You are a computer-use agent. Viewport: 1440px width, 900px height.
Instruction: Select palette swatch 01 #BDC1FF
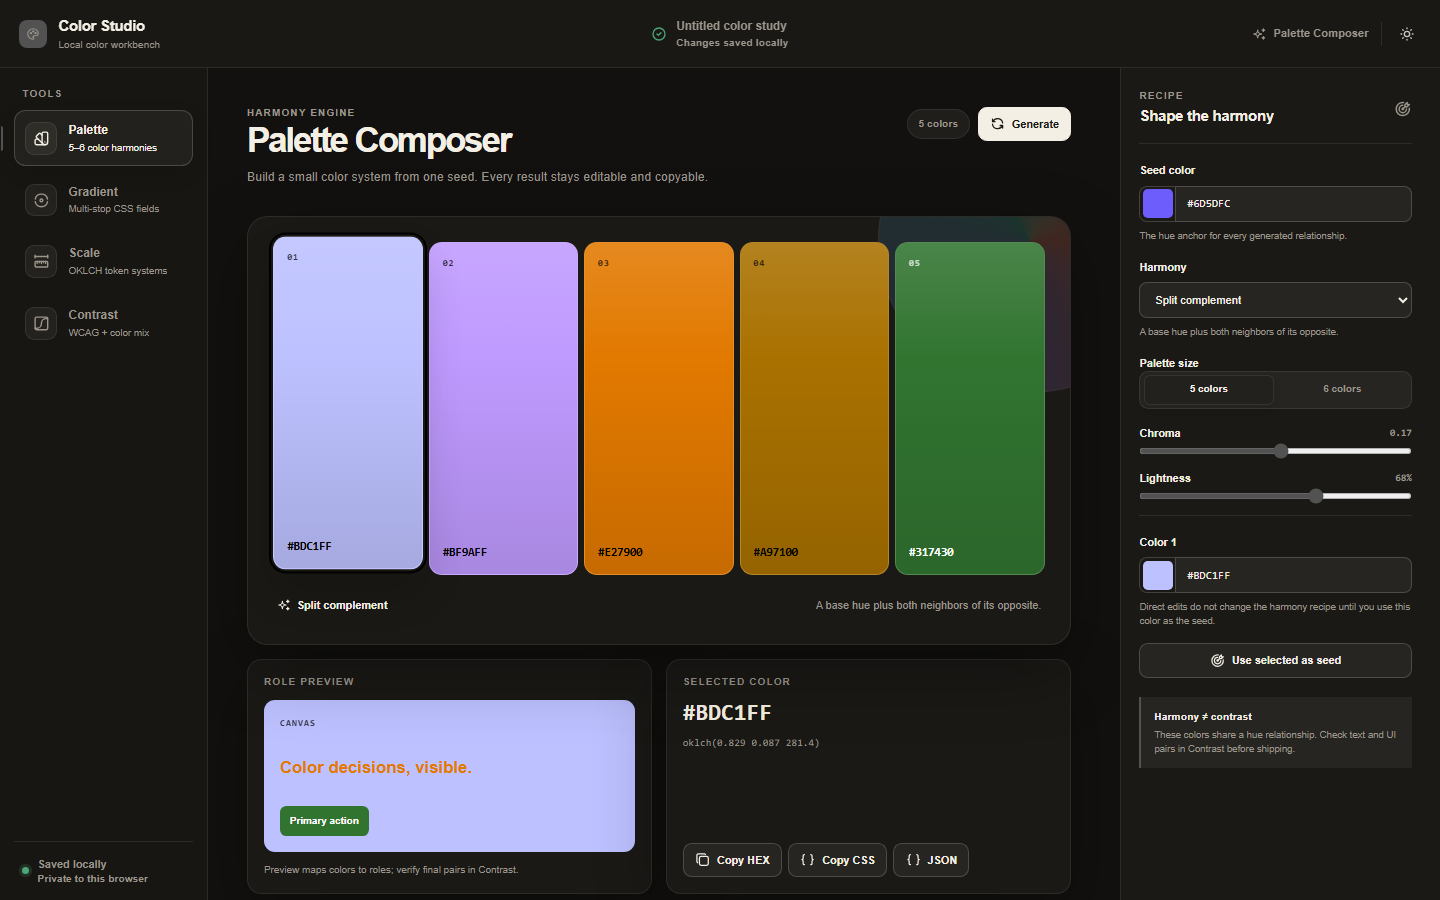348,403
